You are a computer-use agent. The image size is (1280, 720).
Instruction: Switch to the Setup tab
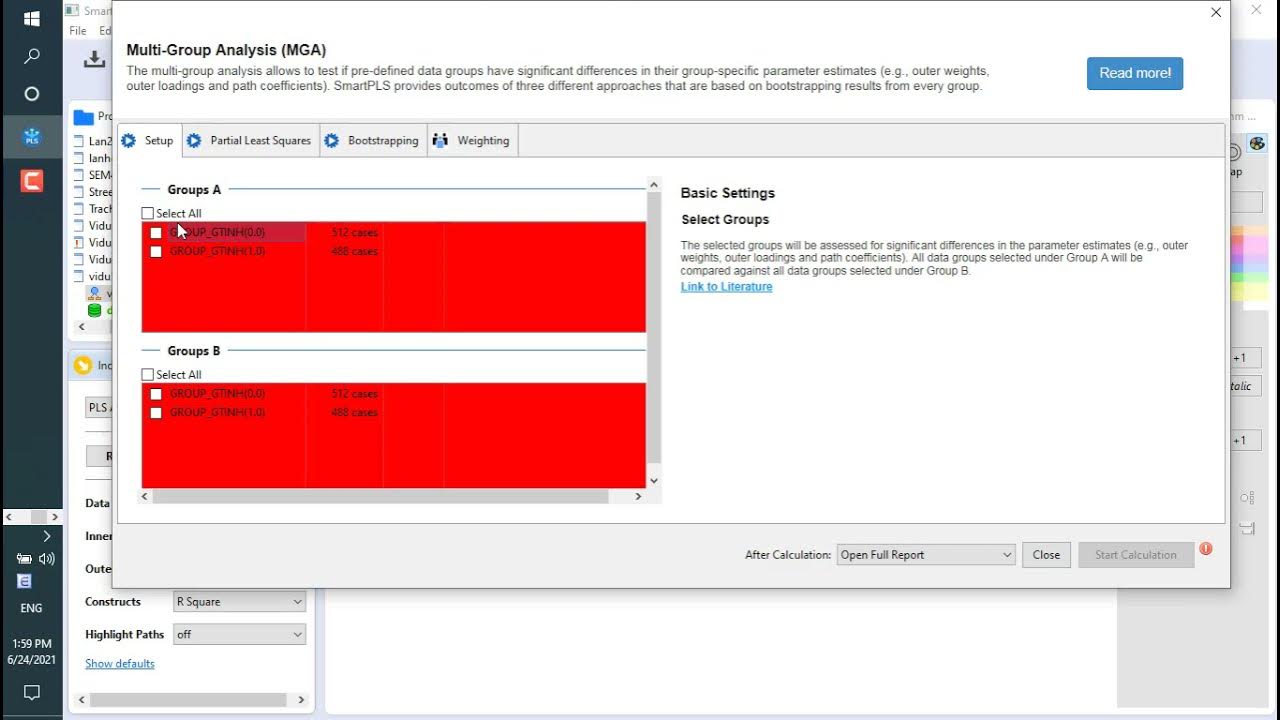coord(148,141)
